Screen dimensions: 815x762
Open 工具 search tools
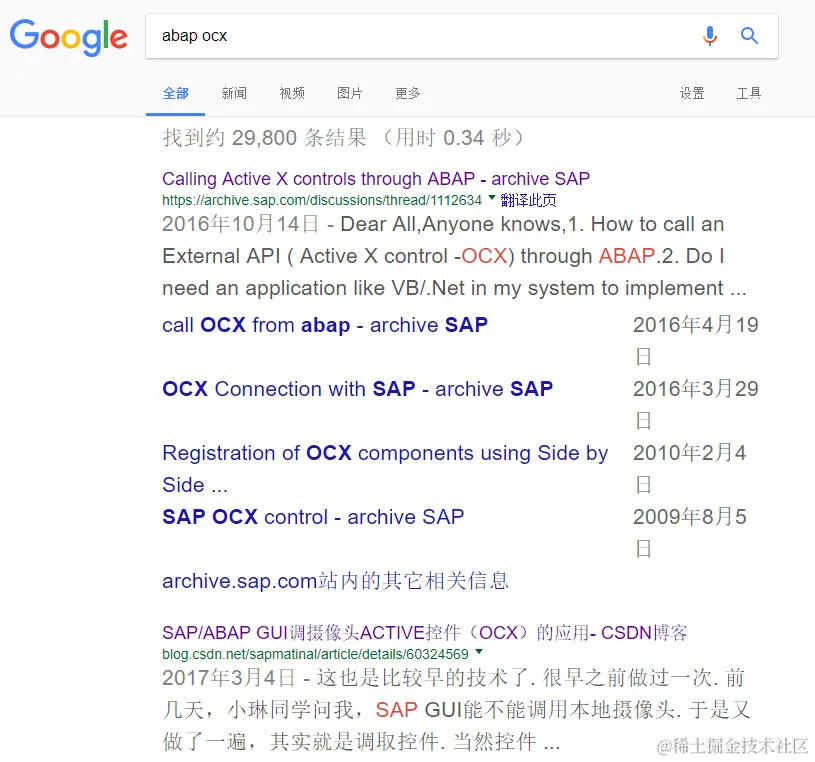748,94
